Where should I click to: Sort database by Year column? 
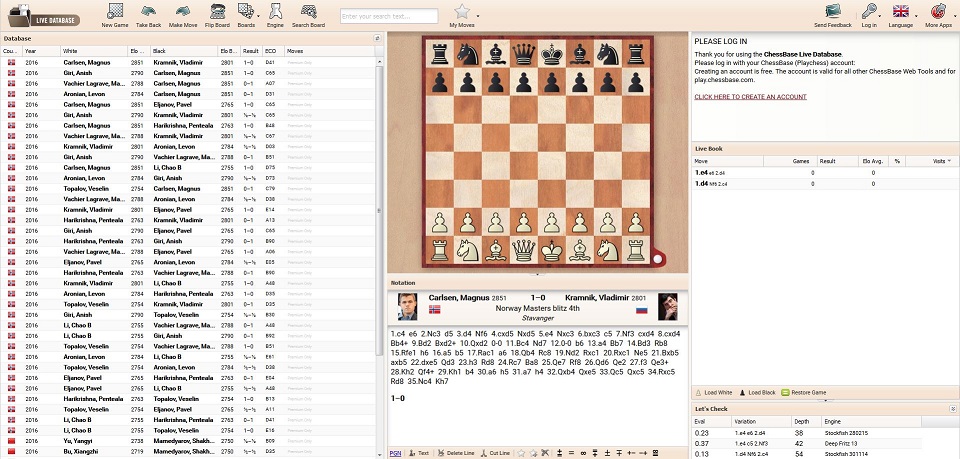click(x=42, y=51)
